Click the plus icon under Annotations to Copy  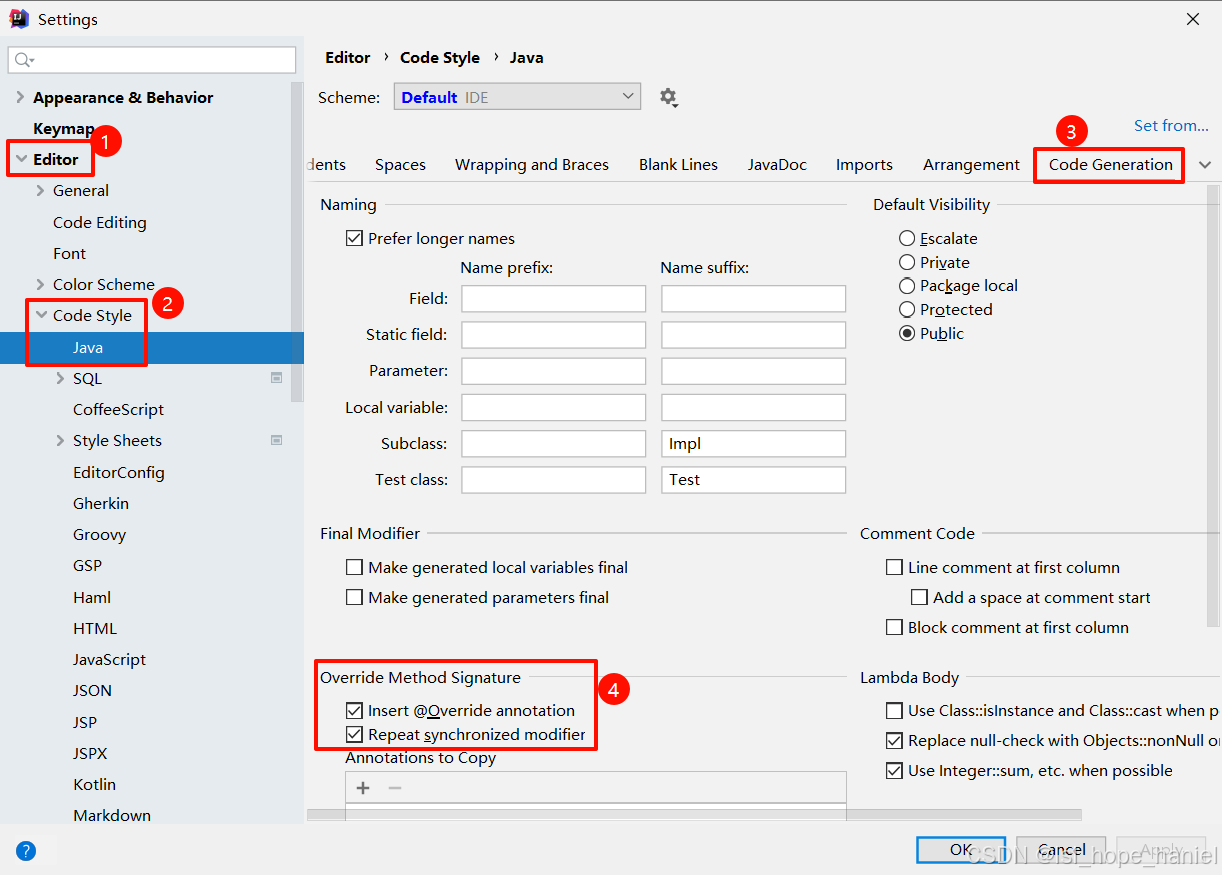(x=363, y=788)
